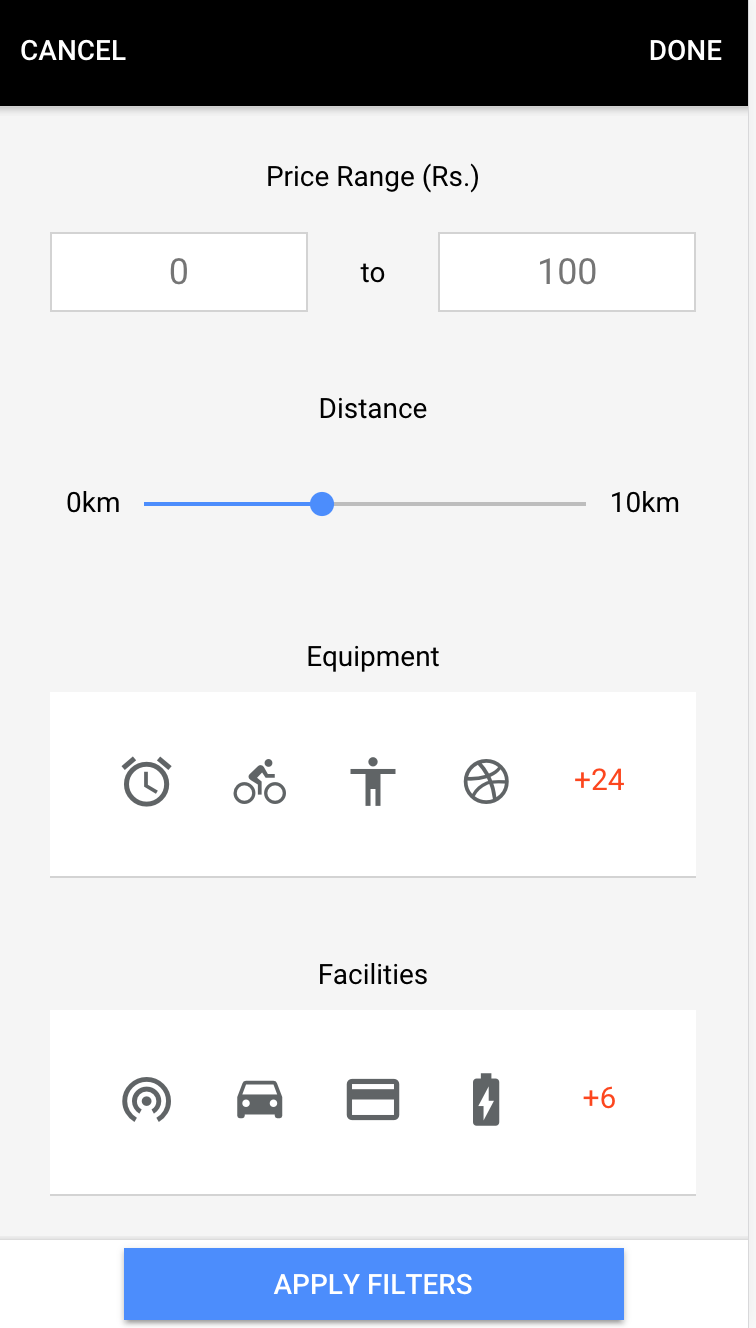Select the credit card payment facility icon
This screenshot has width=756, height=1328.
tap(373, 1099)
